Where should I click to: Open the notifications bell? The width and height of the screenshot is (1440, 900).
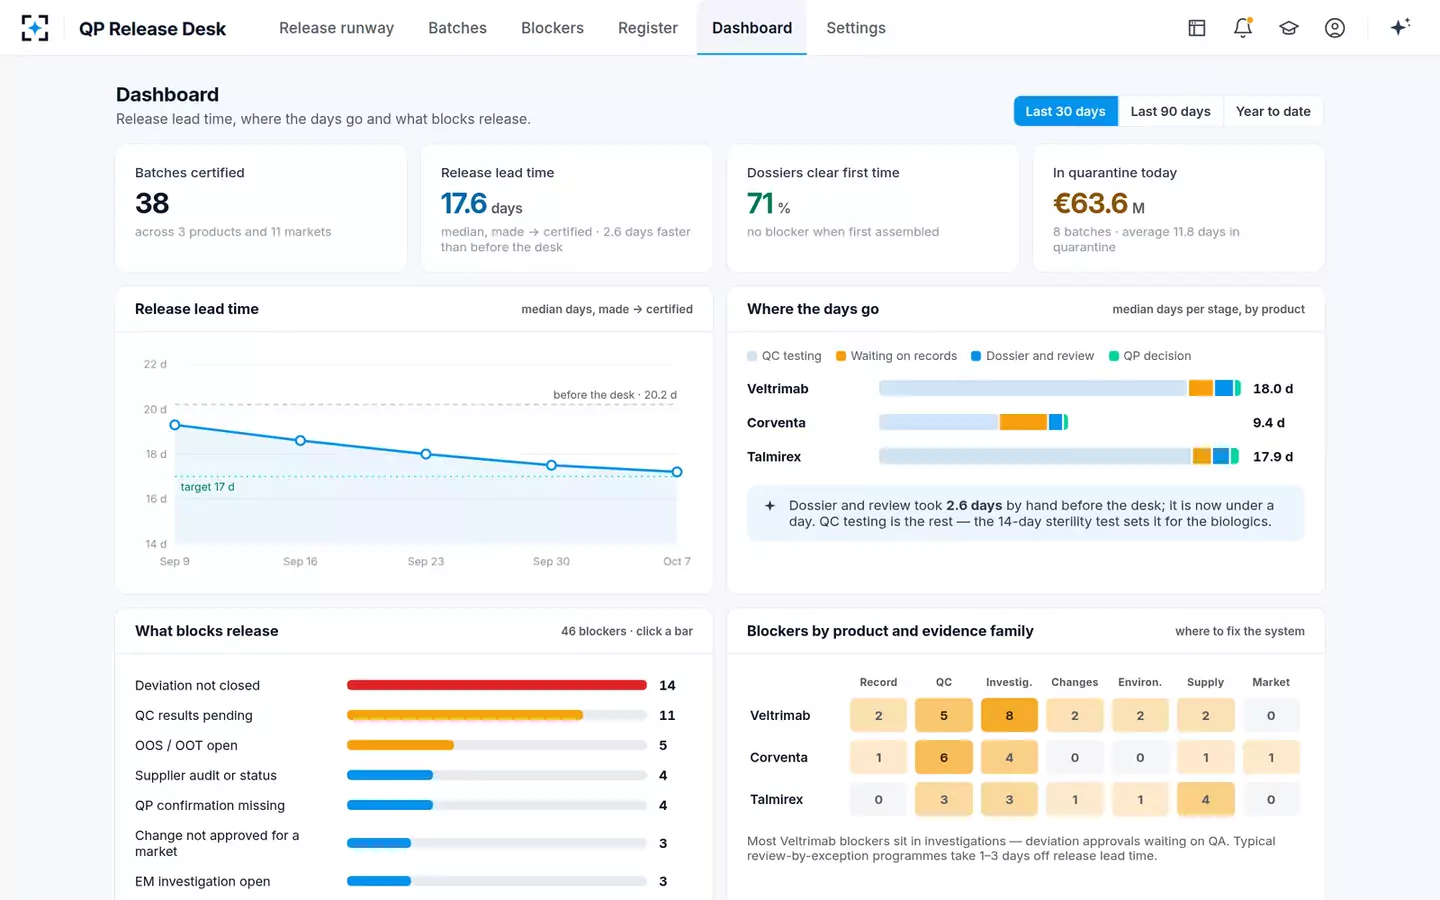(x=1243, y=28)
